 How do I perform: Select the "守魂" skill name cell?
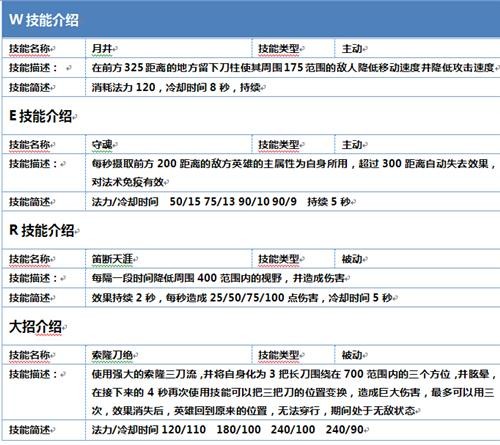coord(168,145)
